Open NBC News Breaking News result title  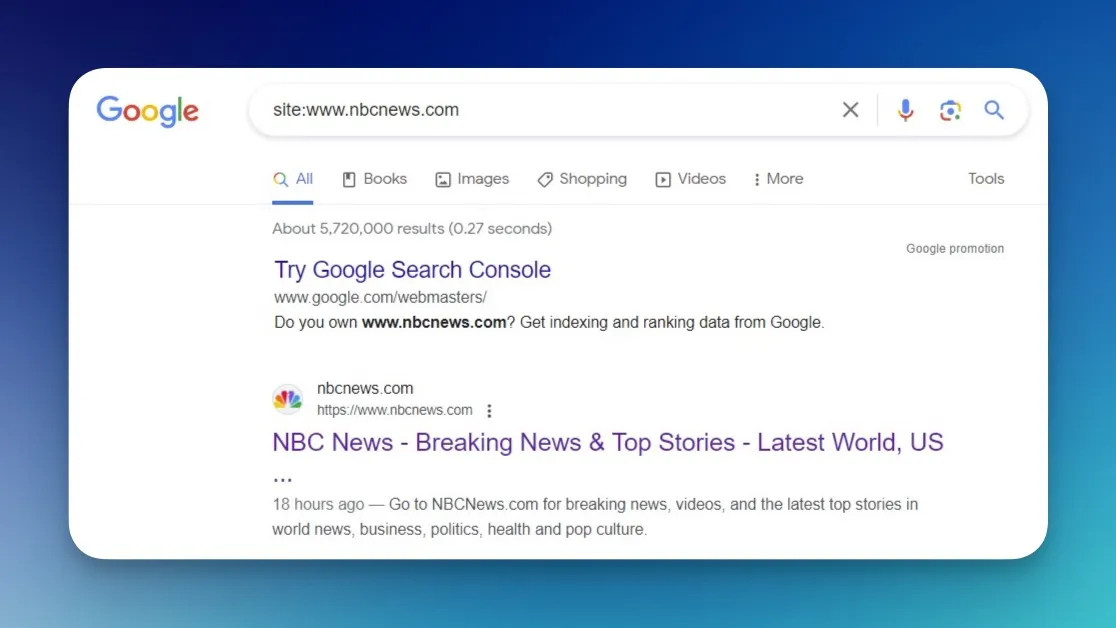tap(608, 442)
